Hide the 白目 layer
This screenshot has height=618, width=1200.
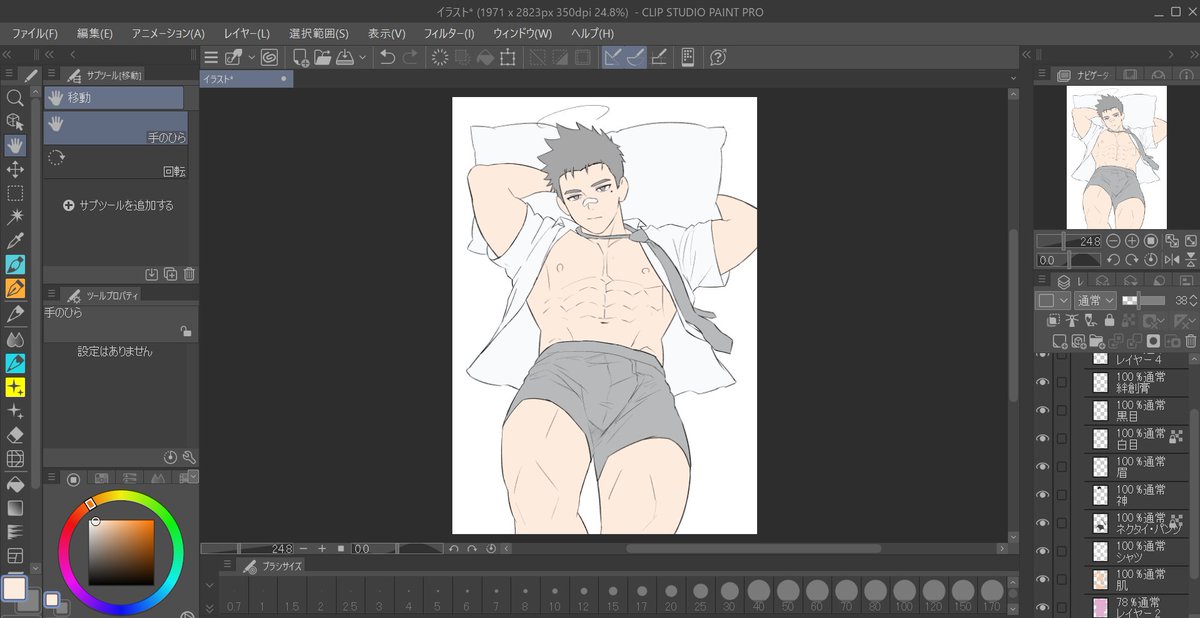pyautogui.click(x=1043, y=438)
